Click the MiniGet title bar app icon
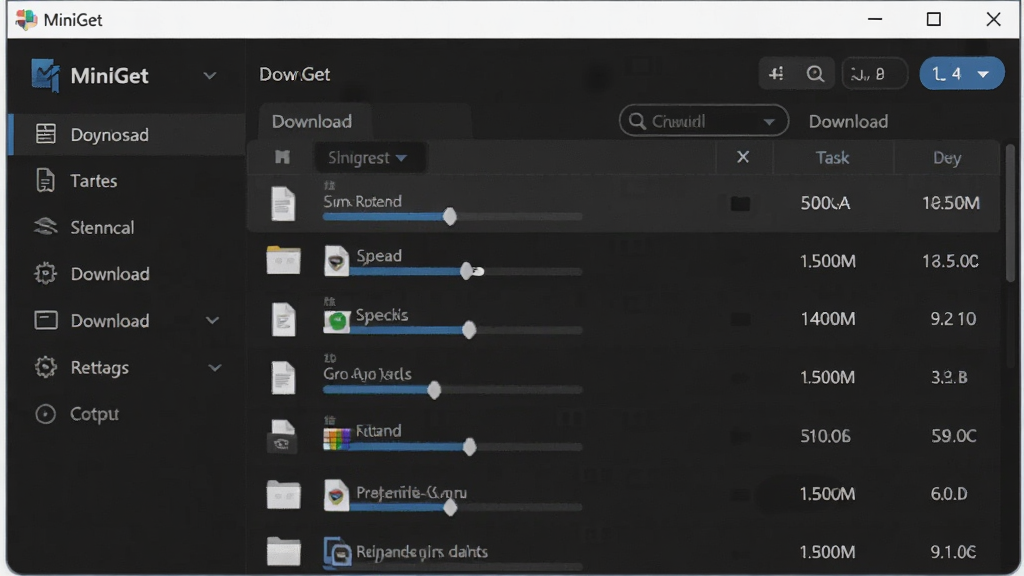The image size is (1024, 576). click(x=25, y=20)
